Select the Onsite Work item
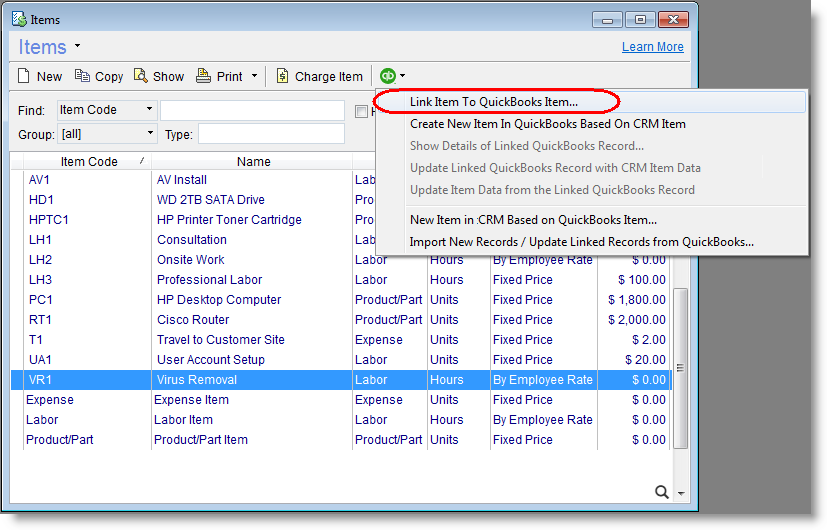The image size is (827, 530). click(190, 260)
